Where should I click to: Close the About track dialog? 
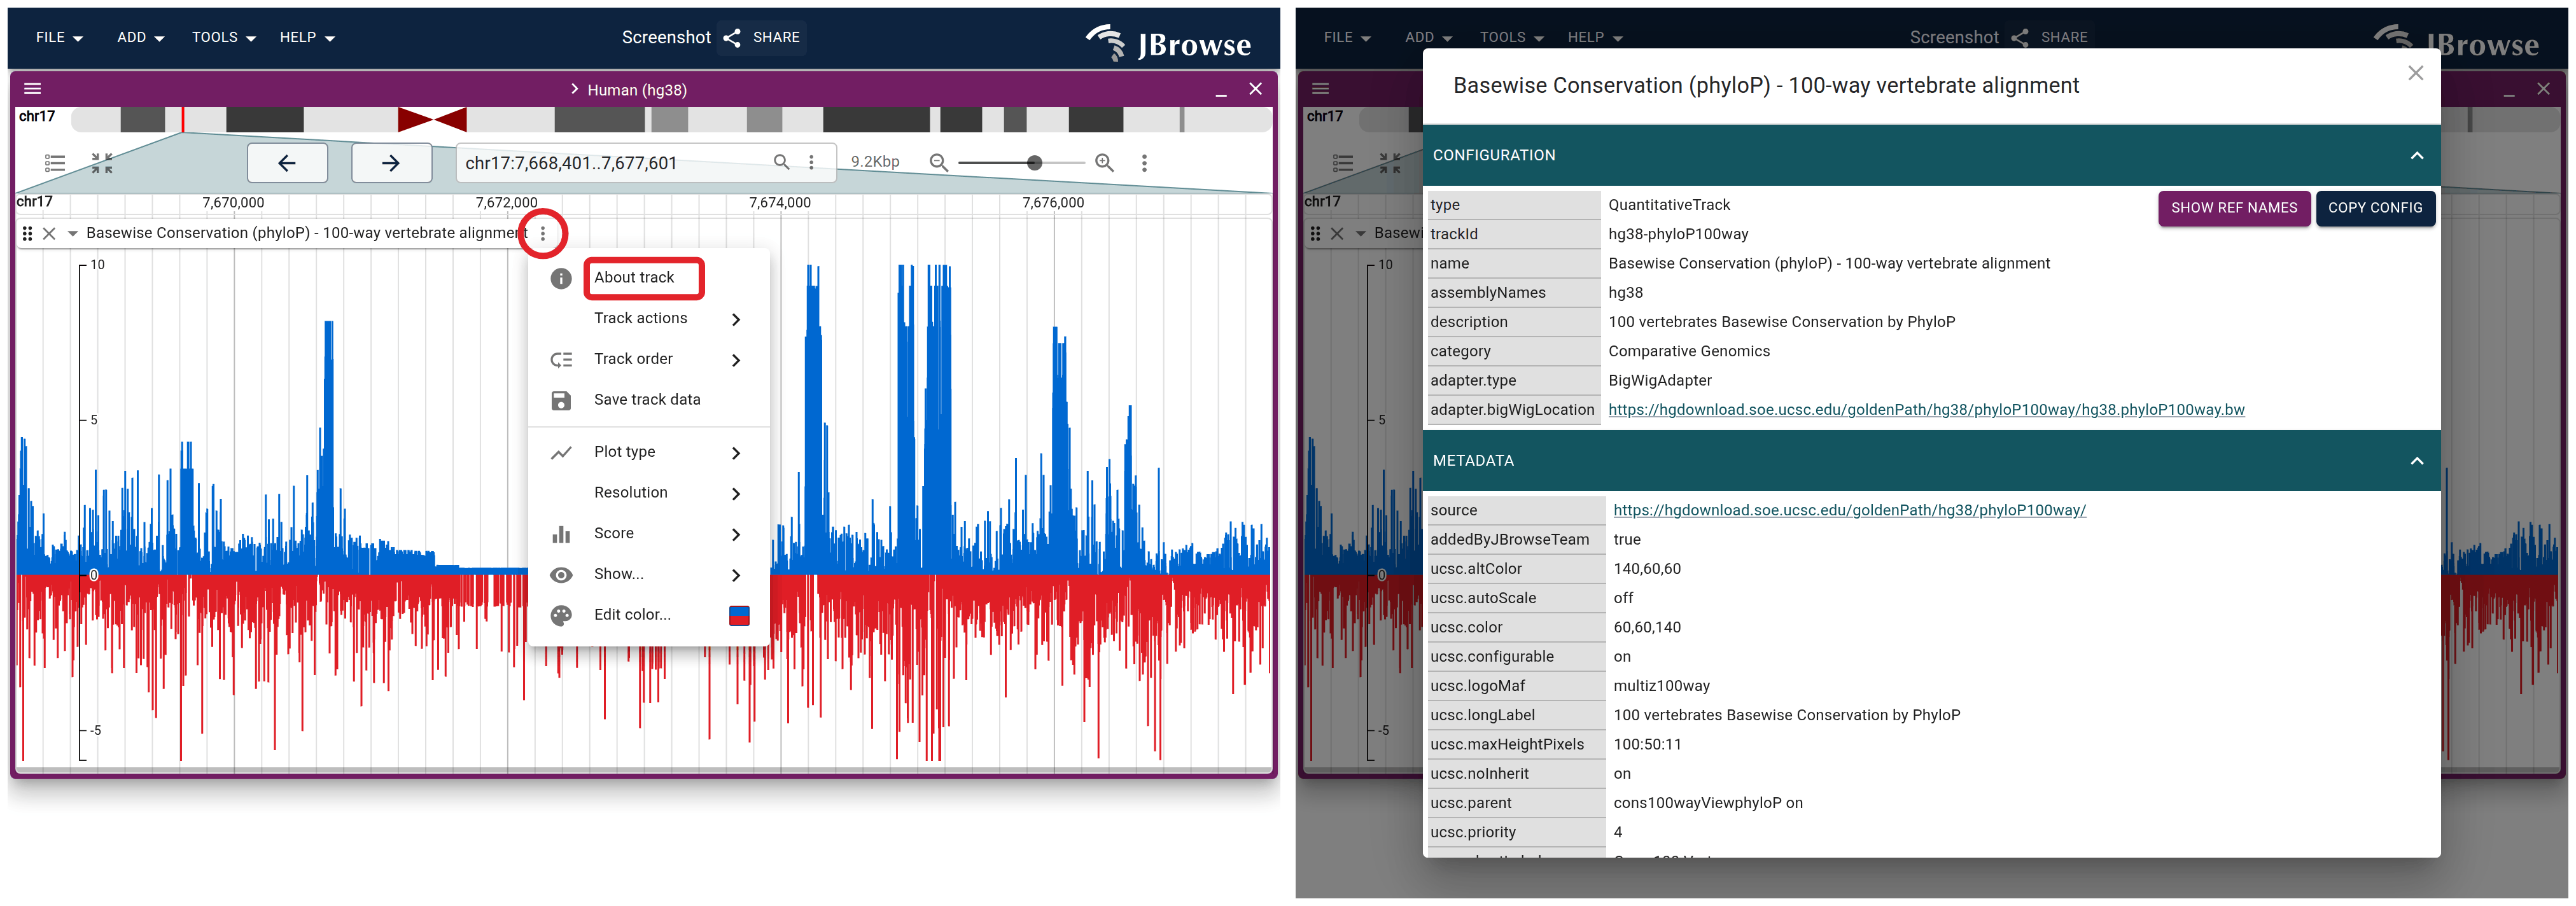(x=2415, y=73)
